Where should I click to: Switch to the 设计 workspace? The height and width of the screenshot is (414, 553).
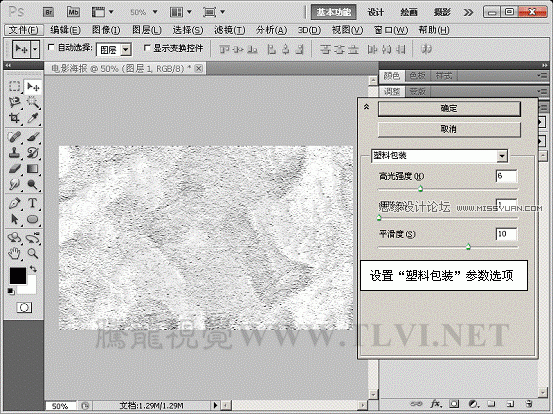pyautogui.click(x=376, y=12)
